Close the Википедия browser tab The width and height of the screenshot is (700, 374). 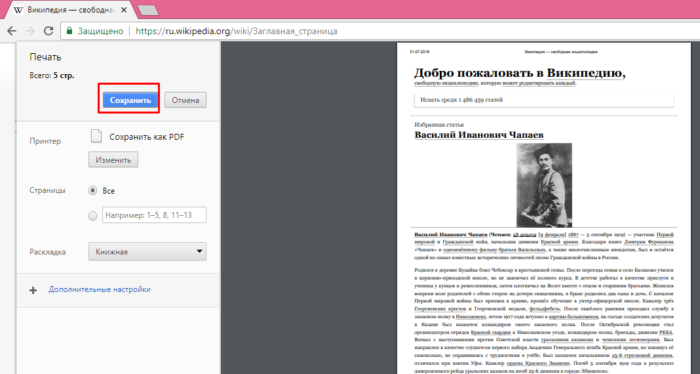pyautogui.click(x=124, y=10)
